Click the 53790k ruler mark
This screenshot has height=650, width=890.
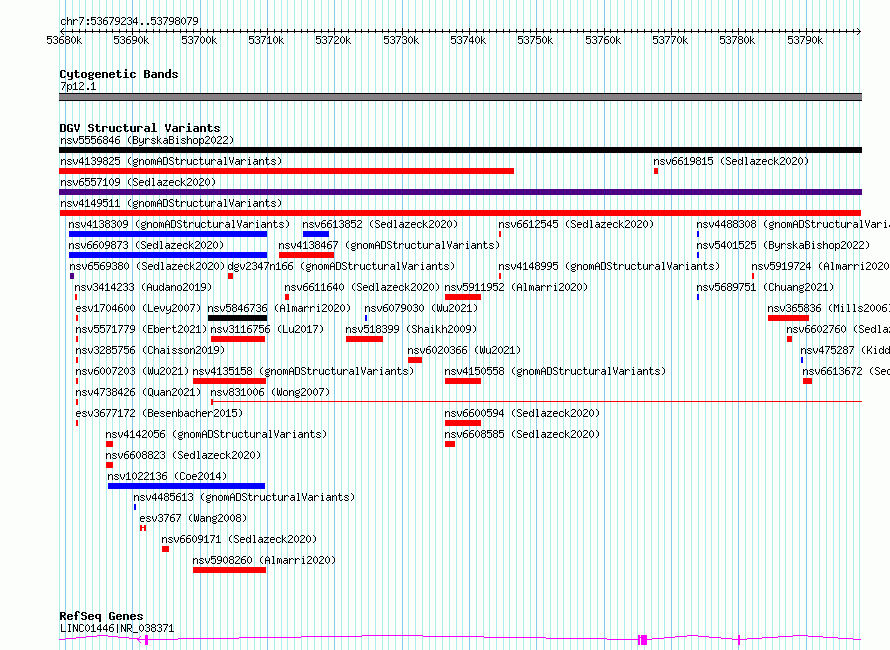point(805,40)
